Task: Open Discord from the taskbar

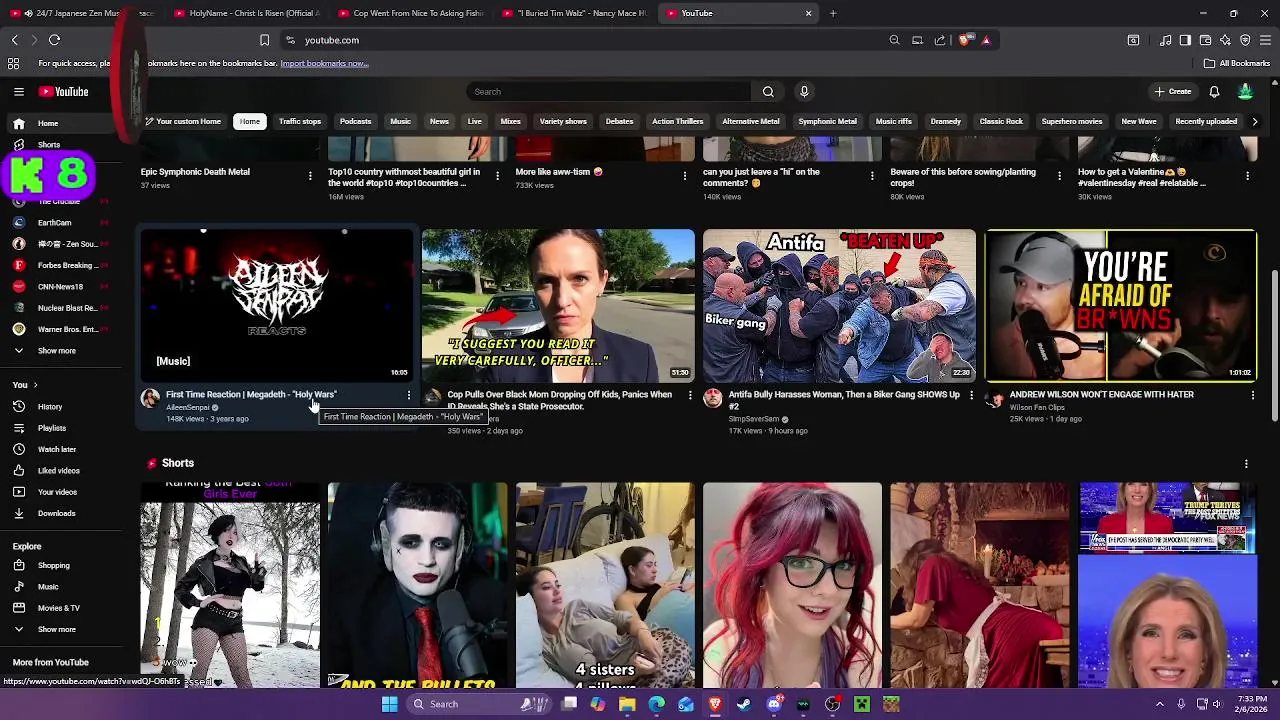Action: [774, 704]
